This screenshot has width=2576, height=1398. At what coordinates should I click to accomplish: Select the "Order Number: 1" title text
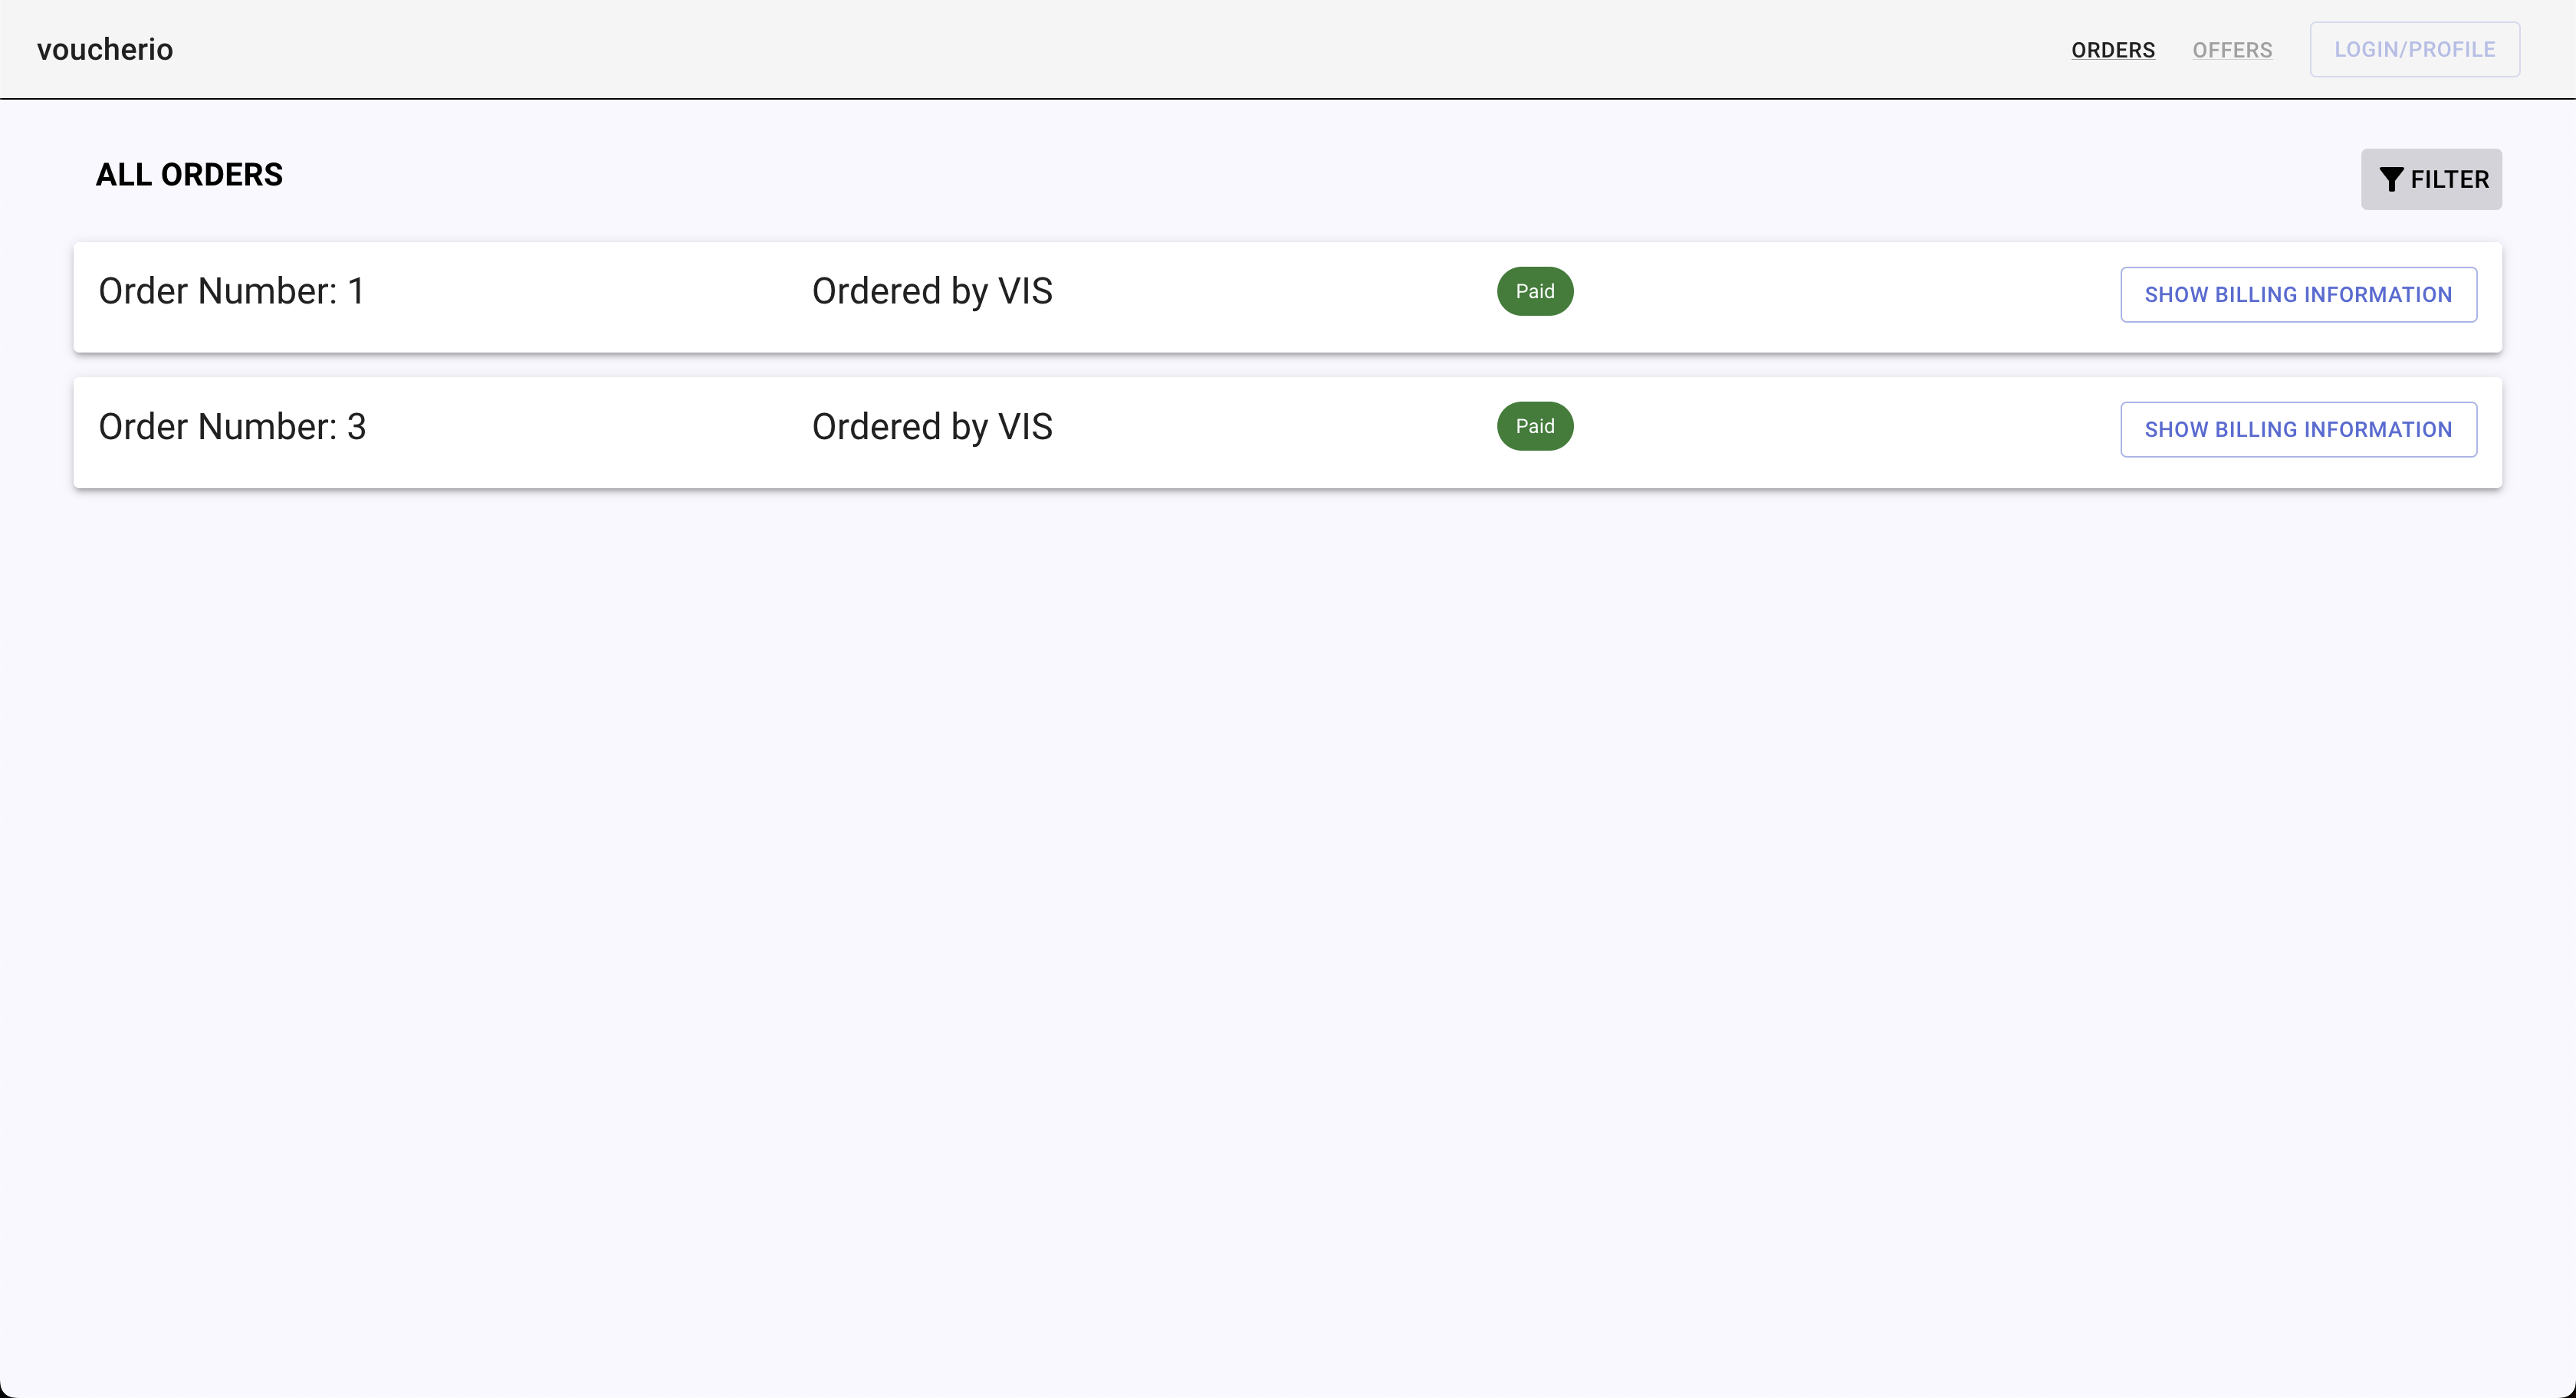click(x=231, y=291)
